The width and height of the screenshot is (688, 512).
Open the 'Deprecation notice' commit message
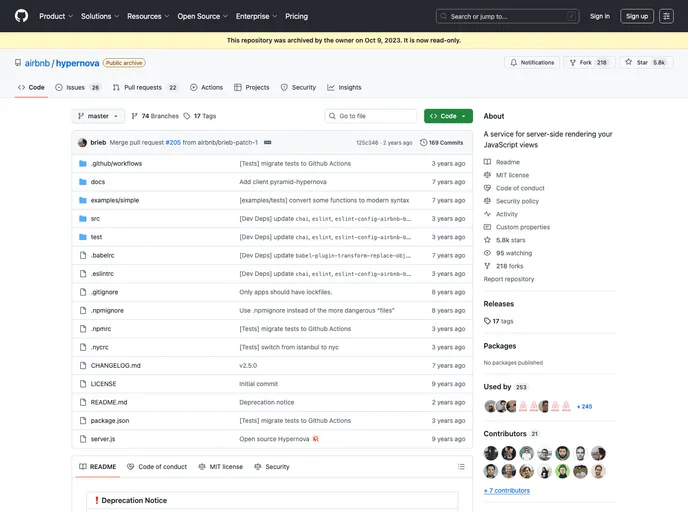tap(267, 402)
